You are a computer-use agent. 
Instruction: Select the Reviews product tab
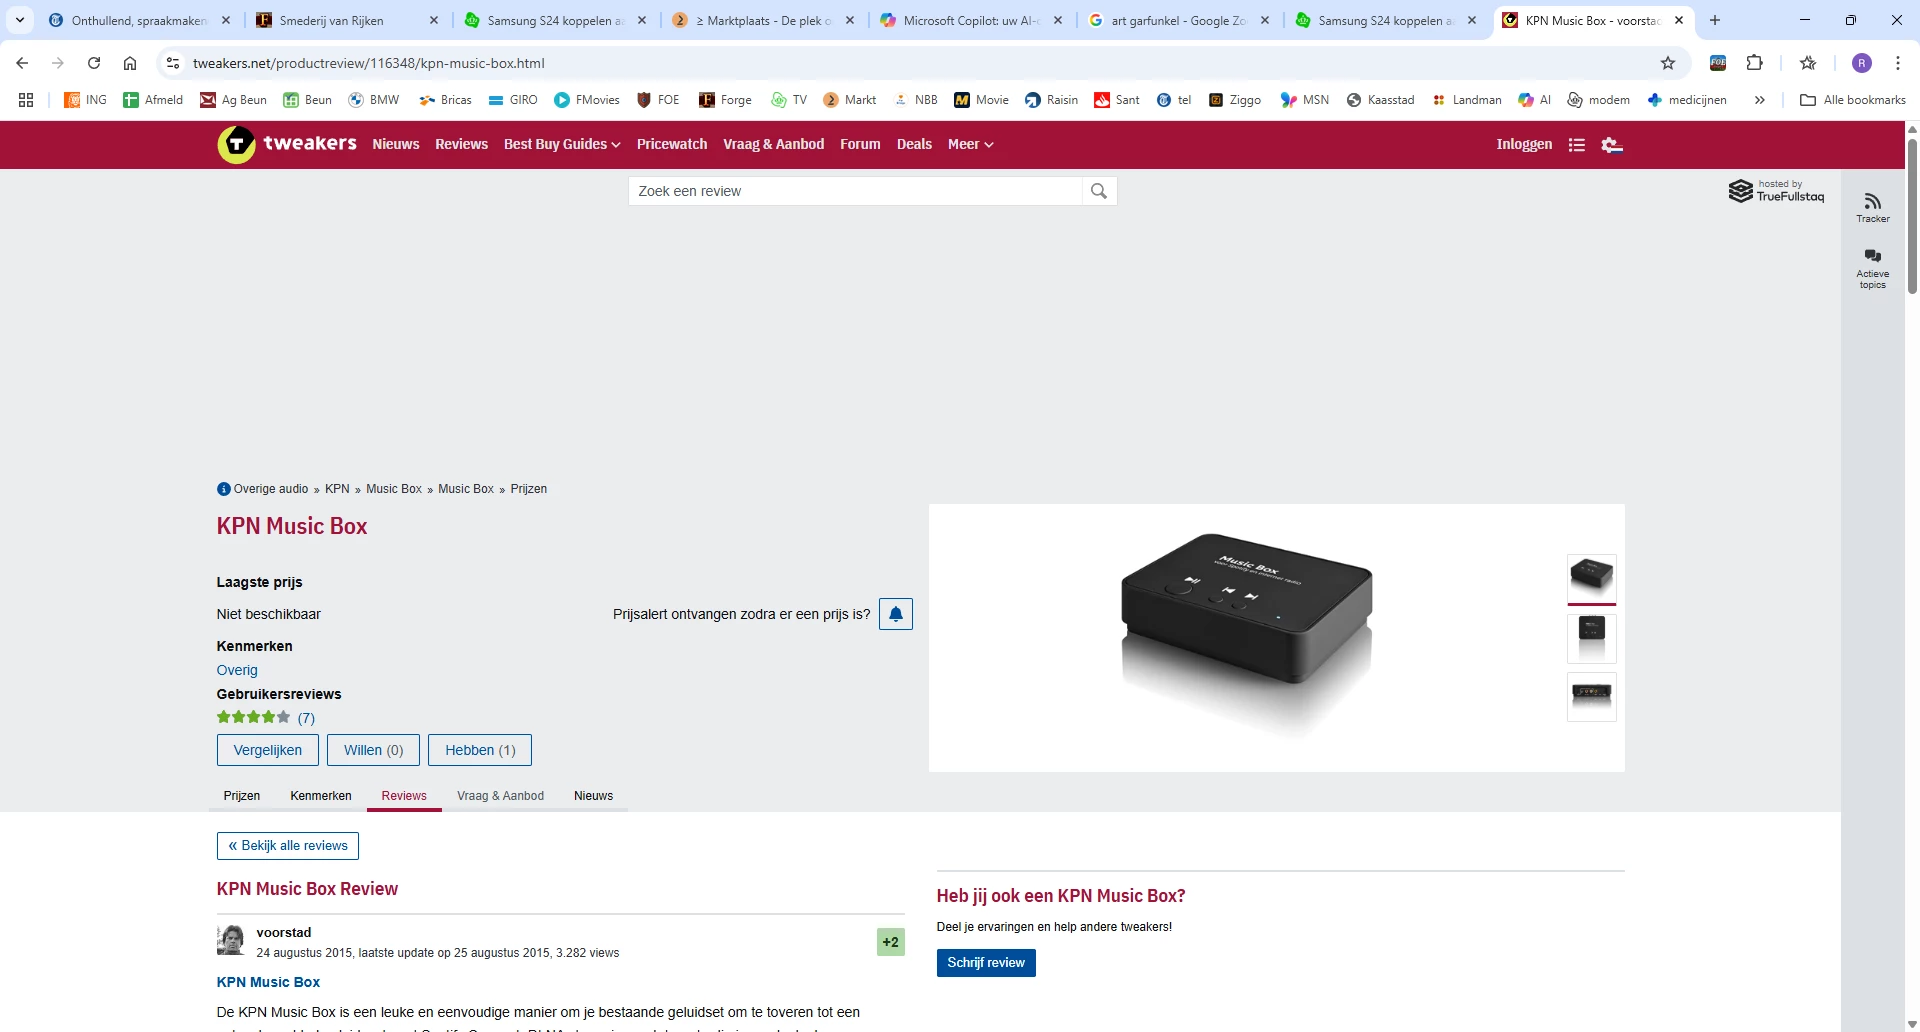click(404, 796)
